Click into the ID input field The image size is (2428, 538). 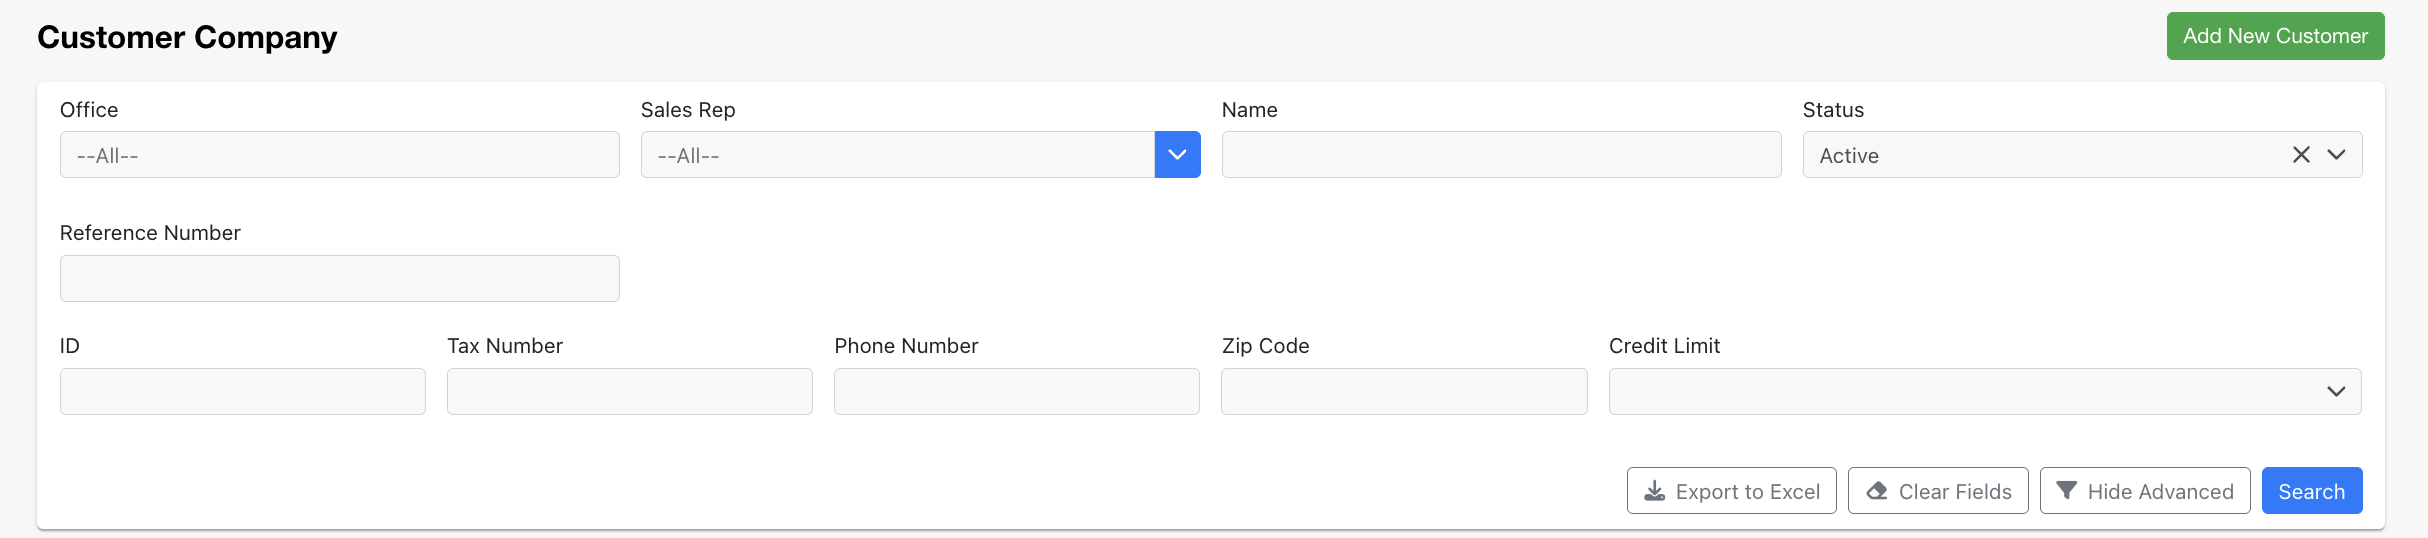click(243, 391)
